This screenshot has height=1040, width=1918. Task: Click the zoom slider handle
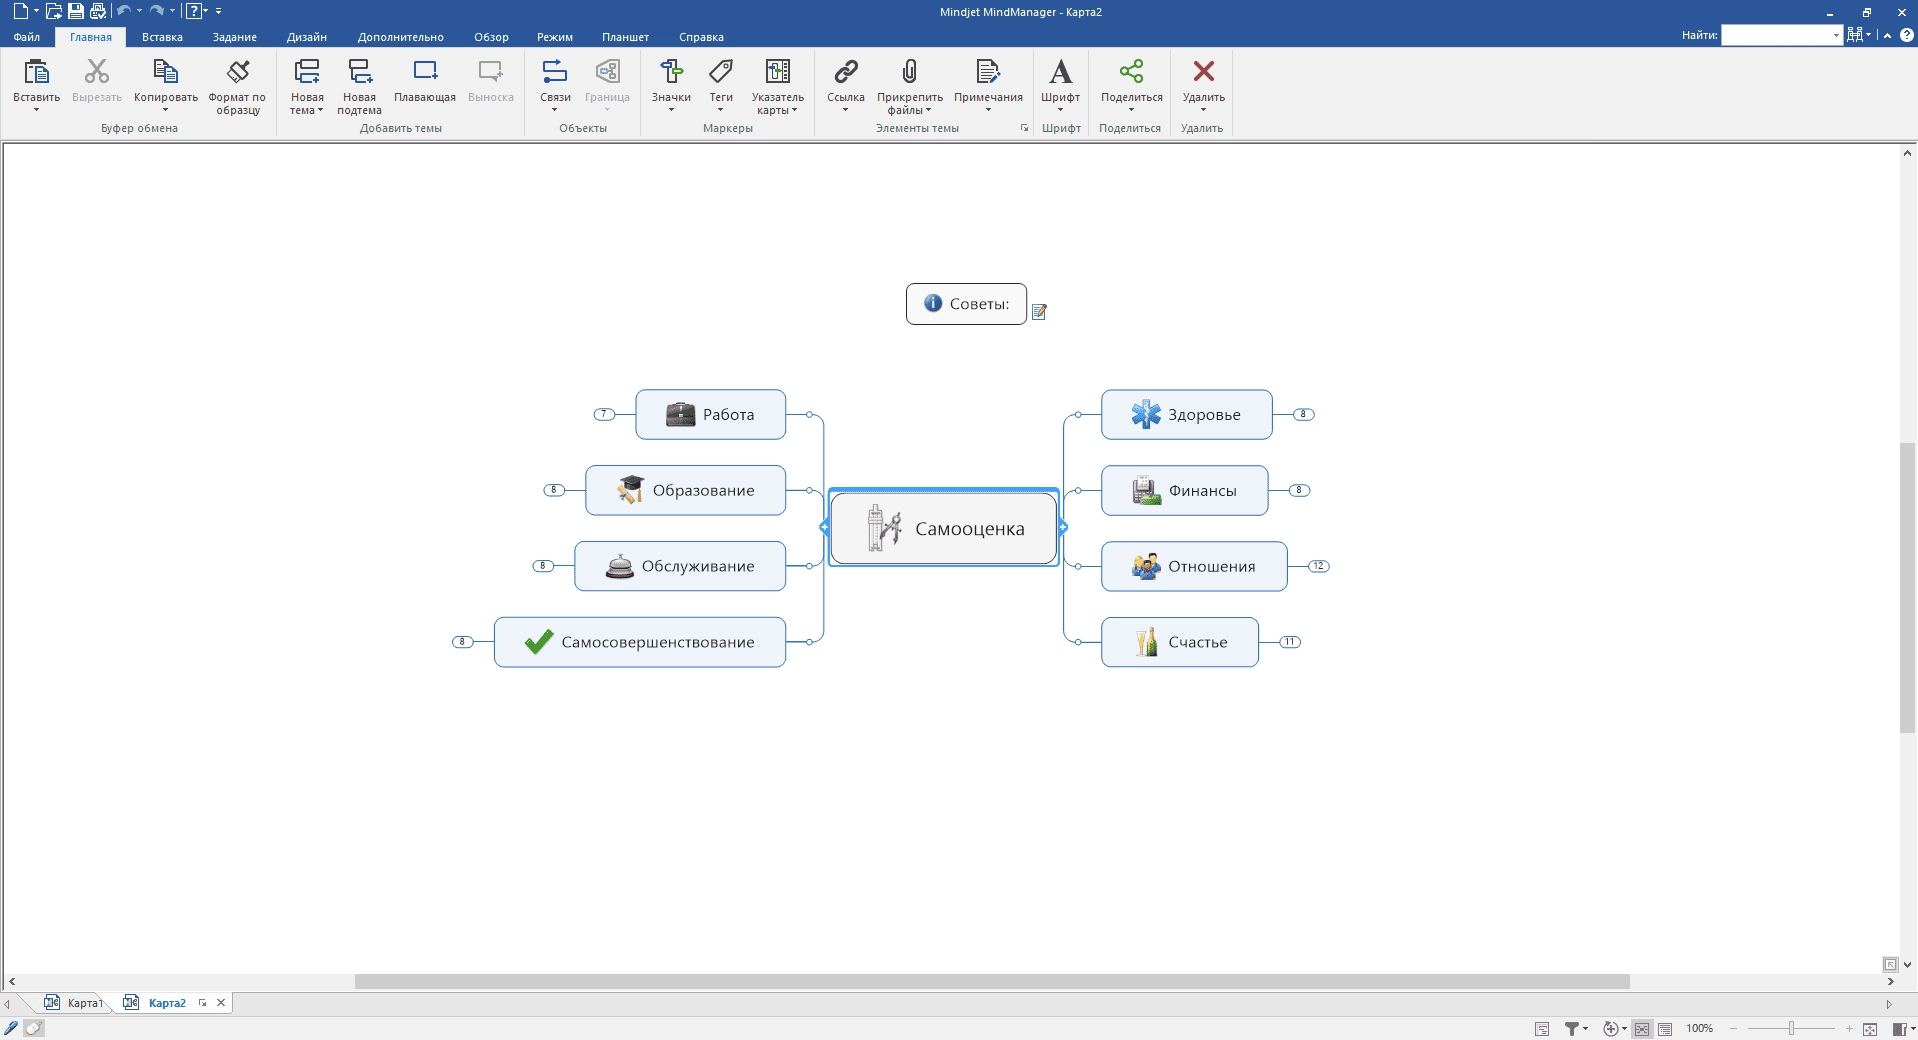(x=1791, y=1029)
